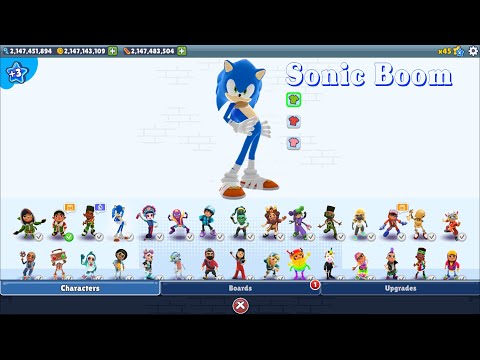Select the top-hat elf in camo outfit

(x=89, y=222)
